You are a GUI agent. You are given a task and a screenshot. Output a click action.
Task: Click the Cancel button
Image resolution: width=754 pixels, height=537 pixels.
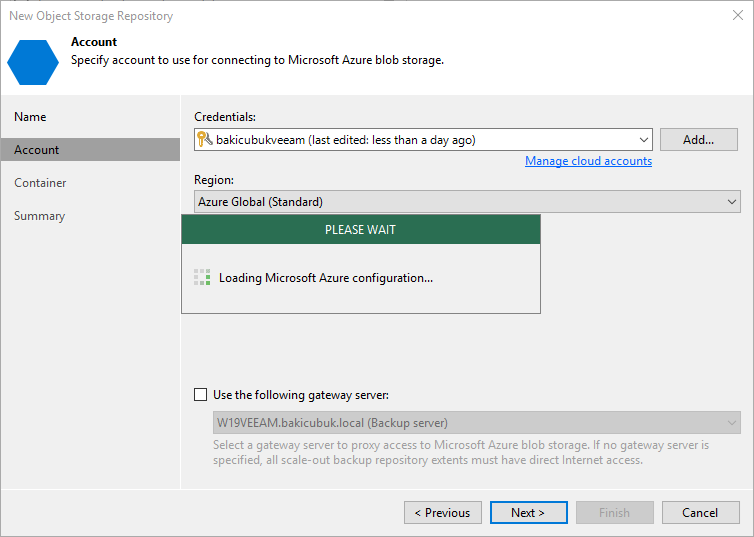point(701,512)
